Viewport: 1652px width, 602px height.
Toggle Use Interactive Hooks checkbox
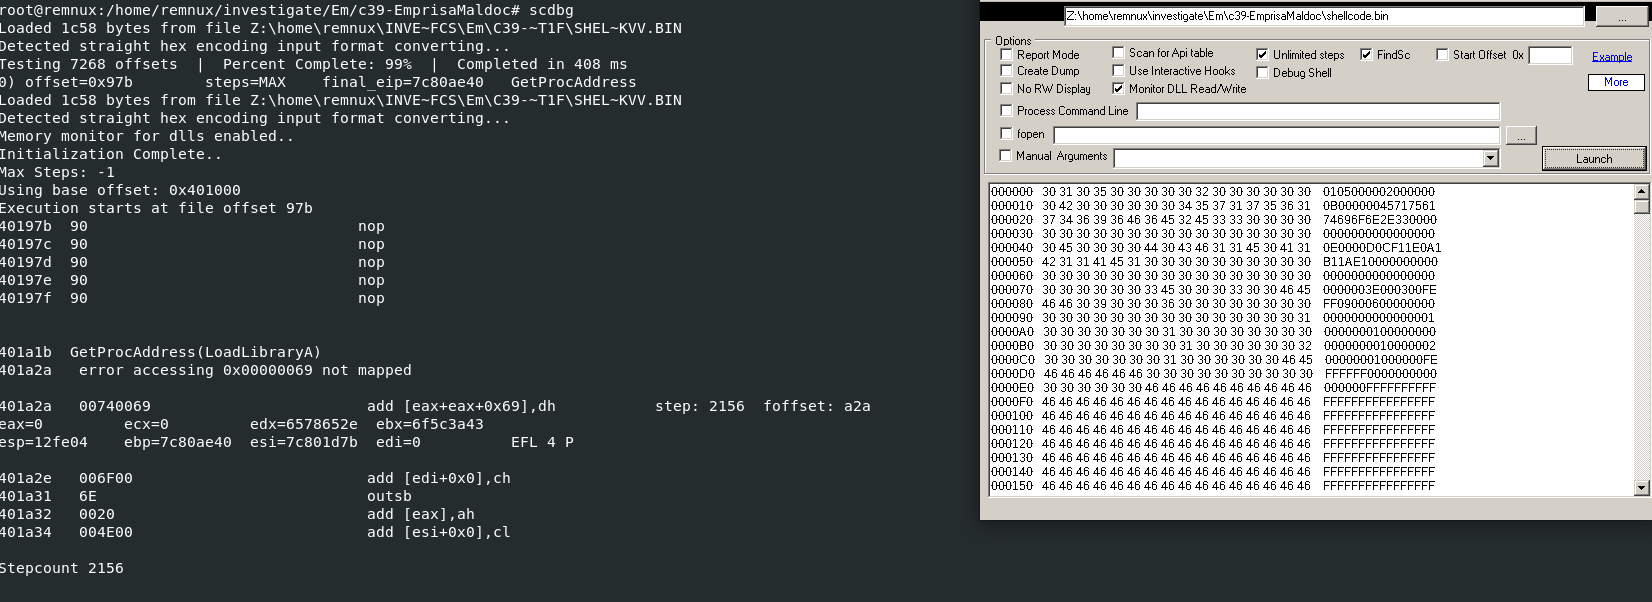click(x=1118, y=70)
